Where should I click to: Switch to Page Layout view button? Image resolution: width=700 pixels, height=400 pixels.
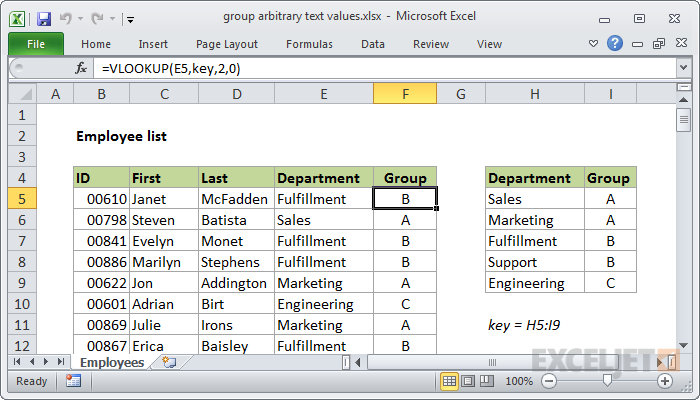point(470,381)
